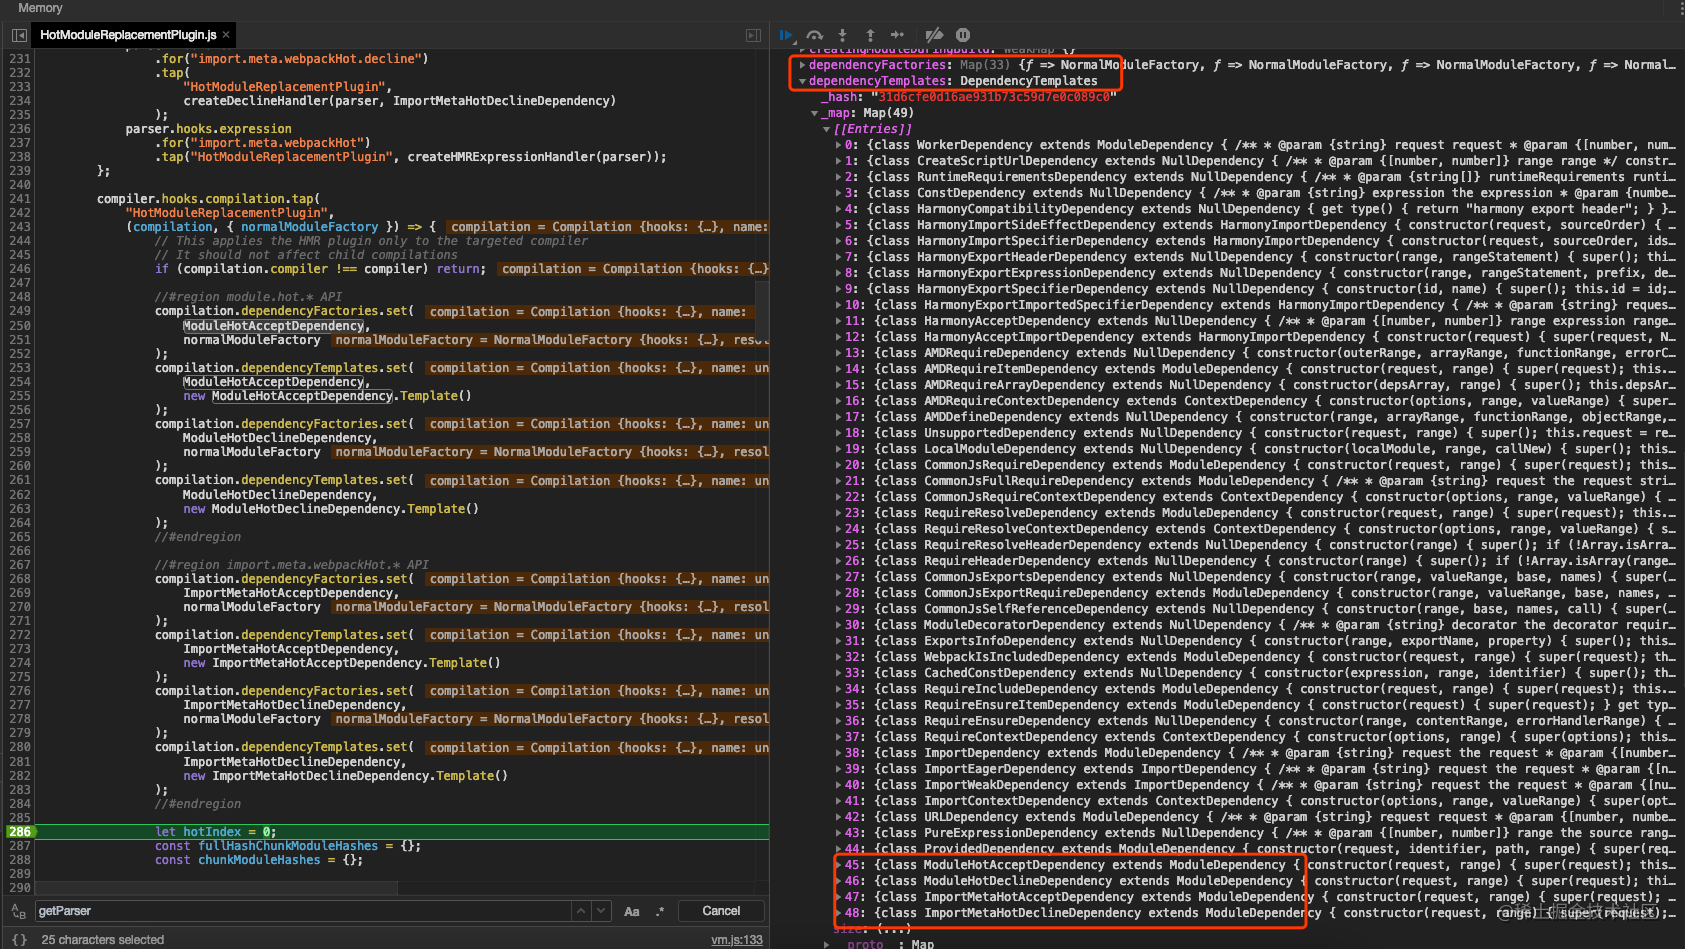Image resolution: width=1685 pixels, height=949 pixels.
Task: Toggle regular expression search (.*)
Action: click(x=660, y=911)
